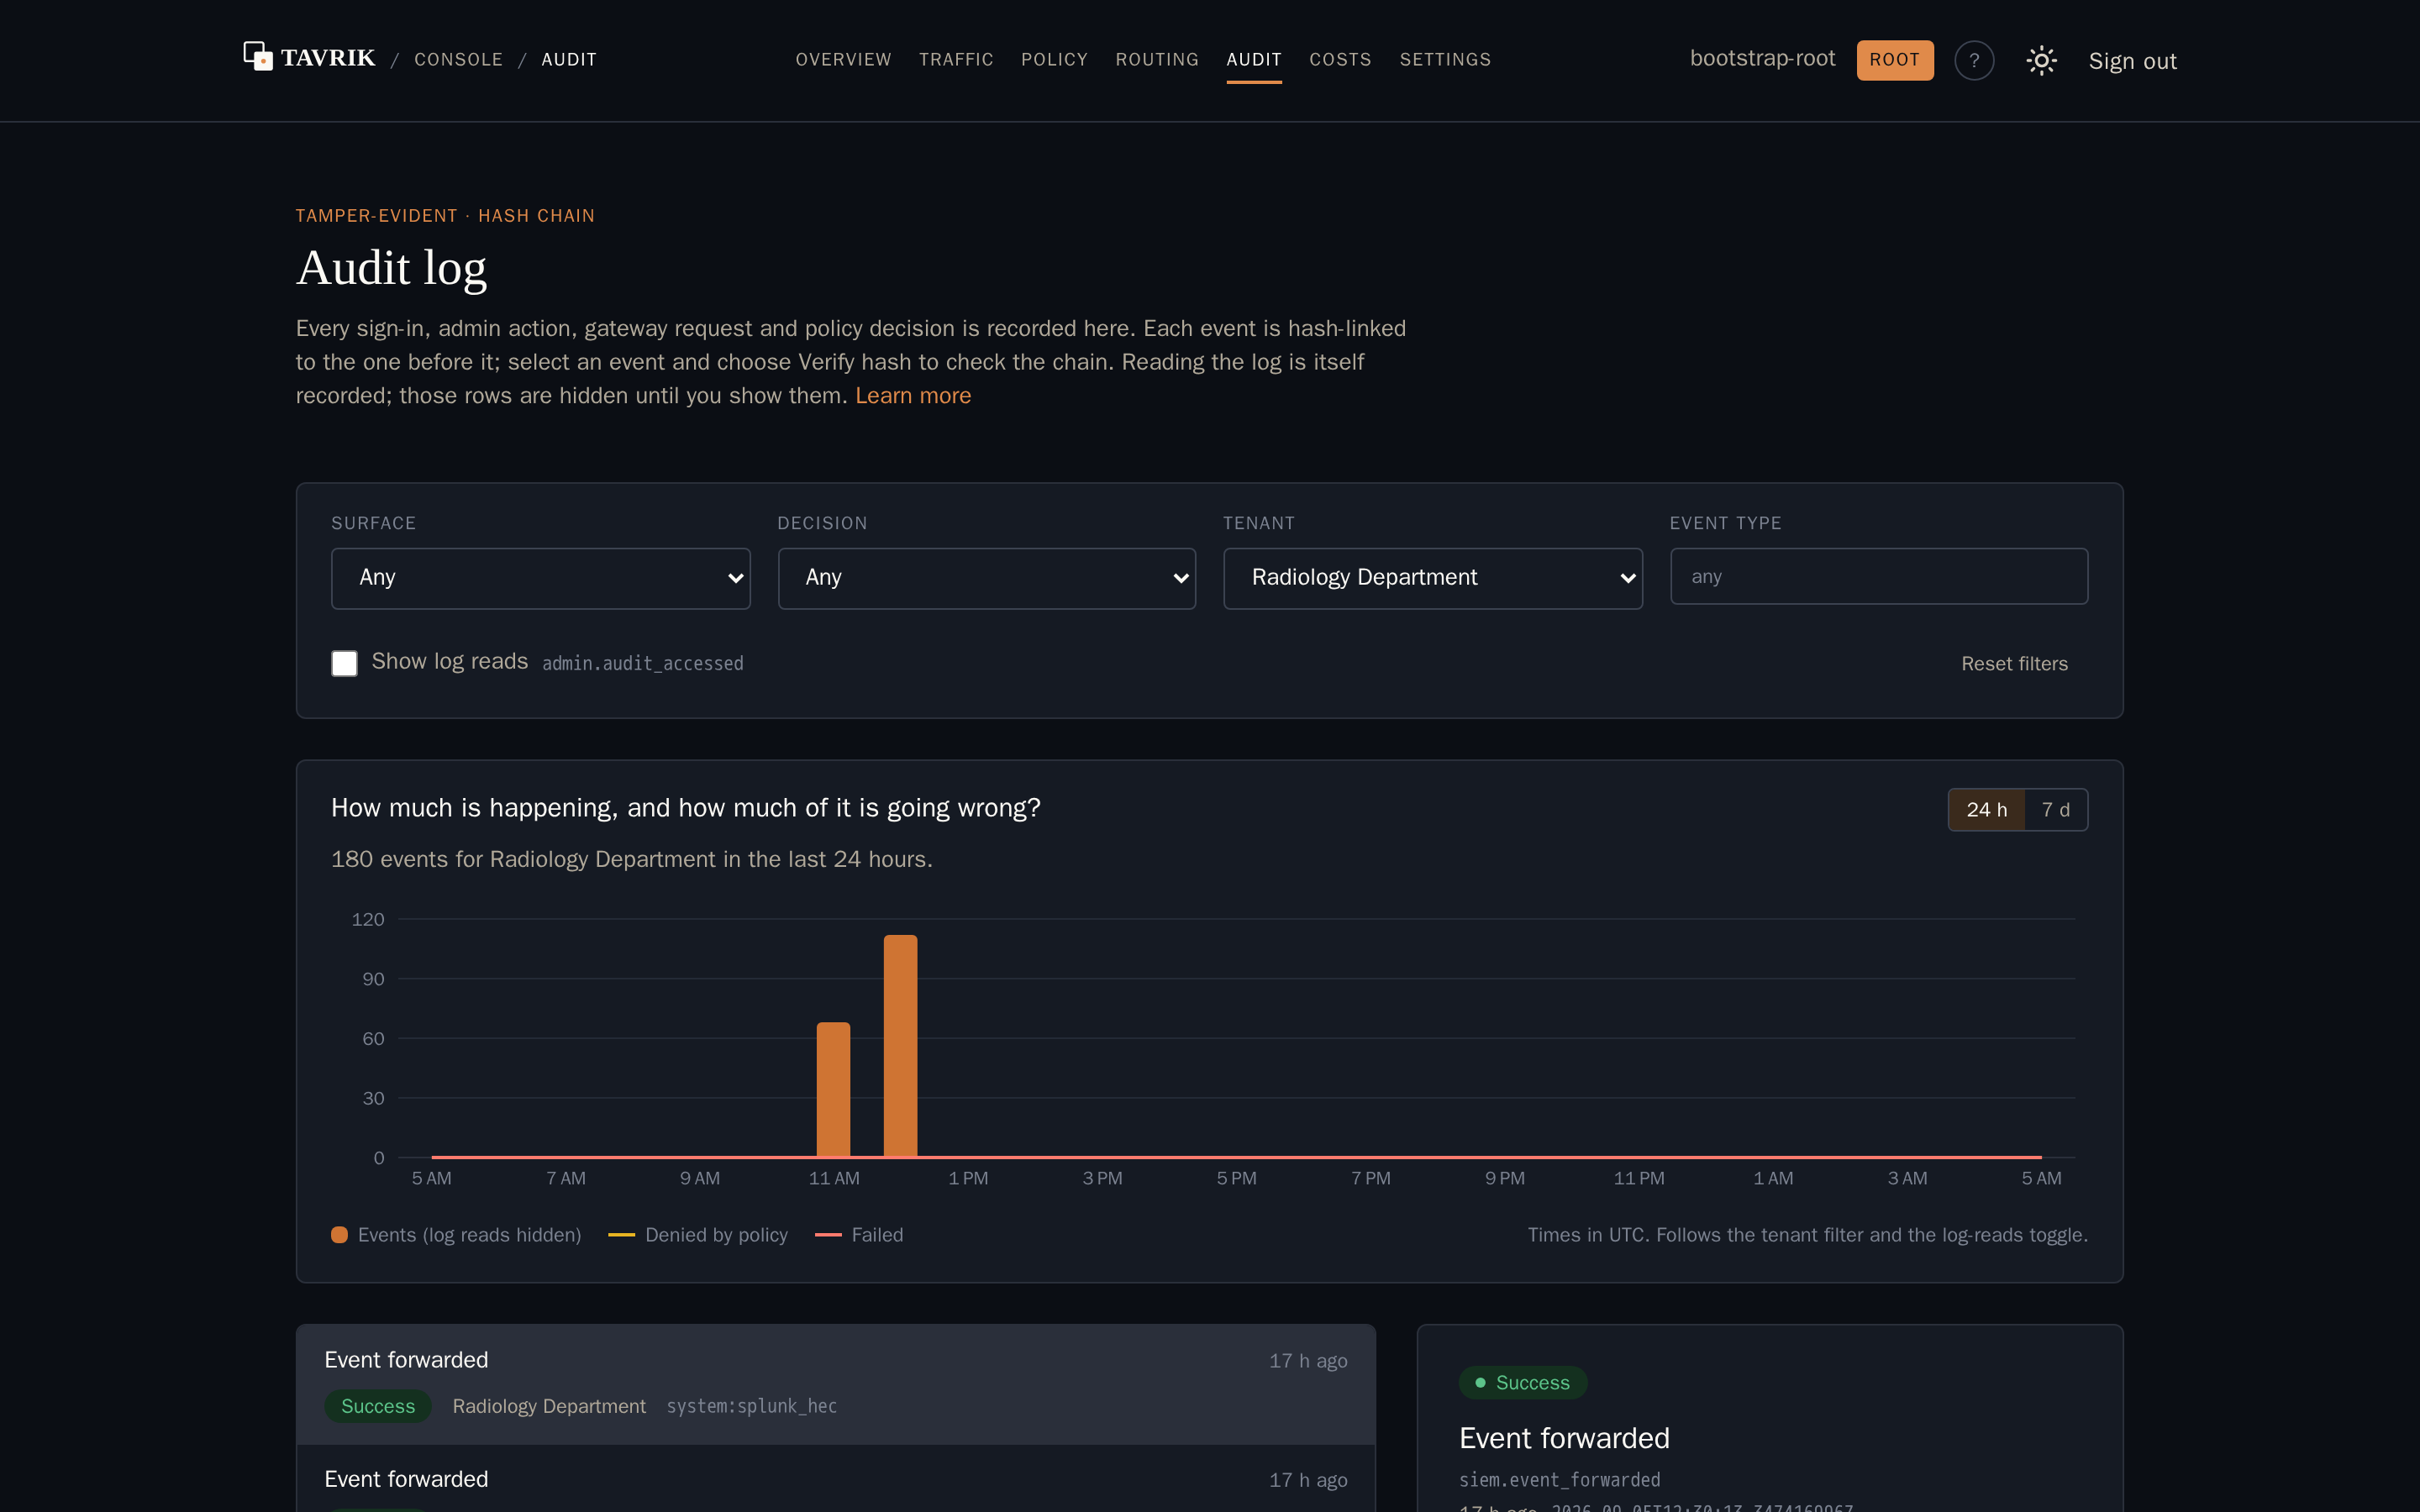Click the ROOT role badge
Image resolution: width=2420 pixels, height=1512 pixels.
[1894, 60]
